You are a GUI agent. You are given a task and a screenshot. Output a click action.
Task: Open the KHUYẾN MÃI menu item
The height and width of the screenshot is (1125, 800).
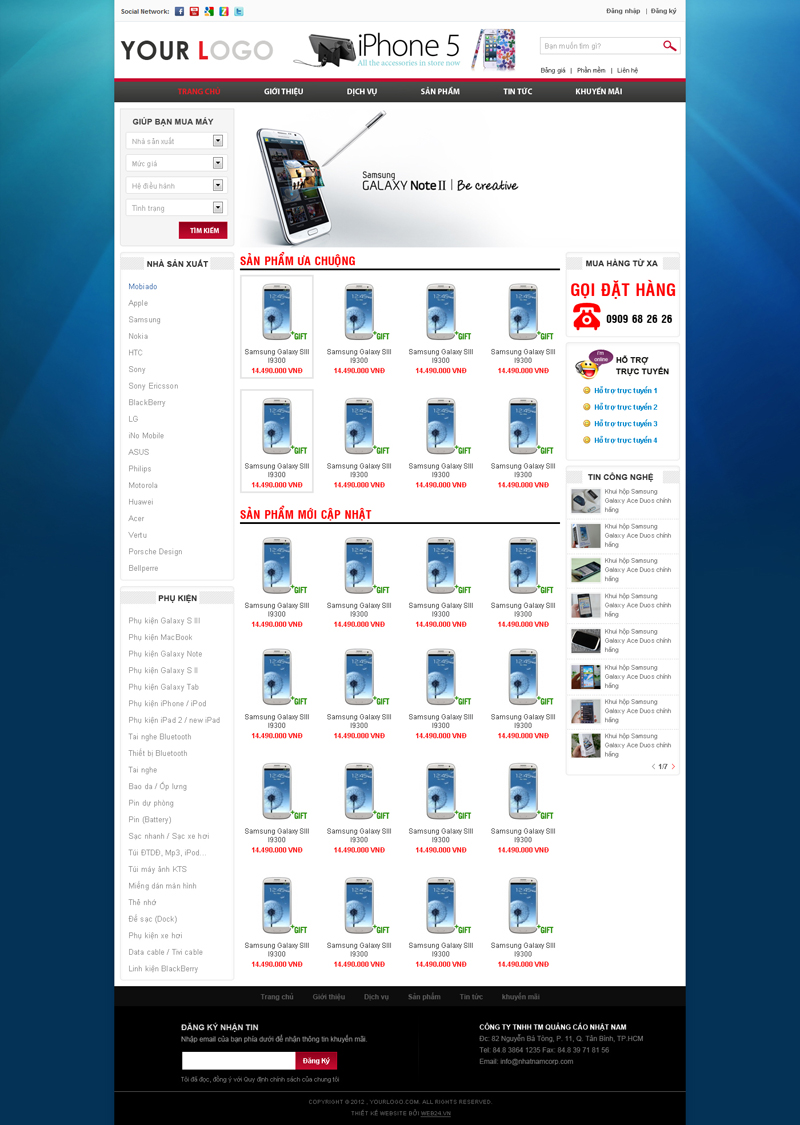(x=598, y=91)
